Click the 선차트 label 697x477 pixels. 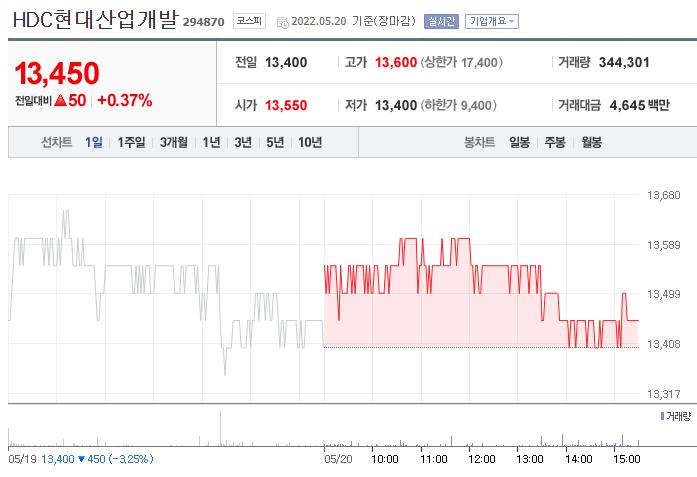56,142
